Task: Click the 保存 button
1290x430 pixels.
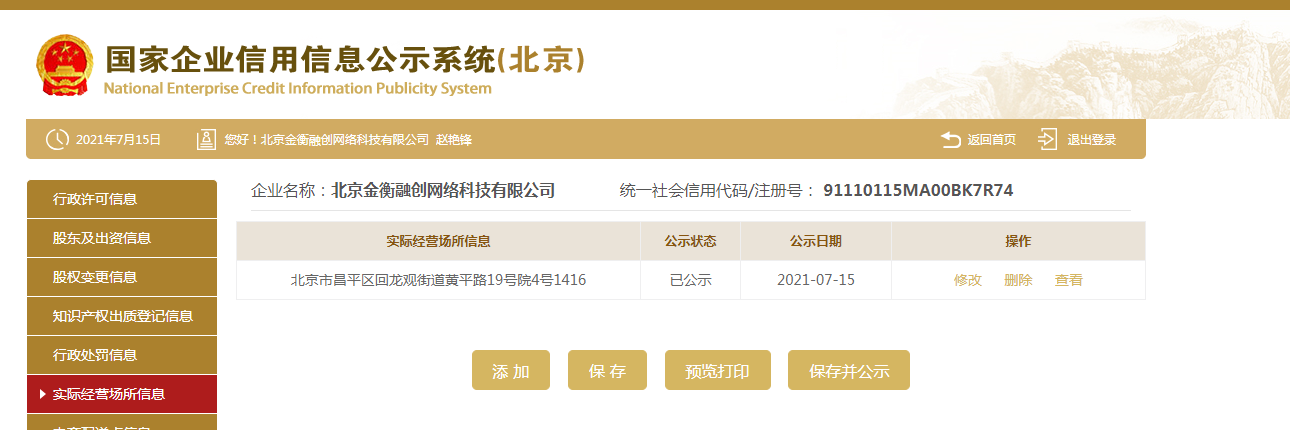Action: (607, 370)
